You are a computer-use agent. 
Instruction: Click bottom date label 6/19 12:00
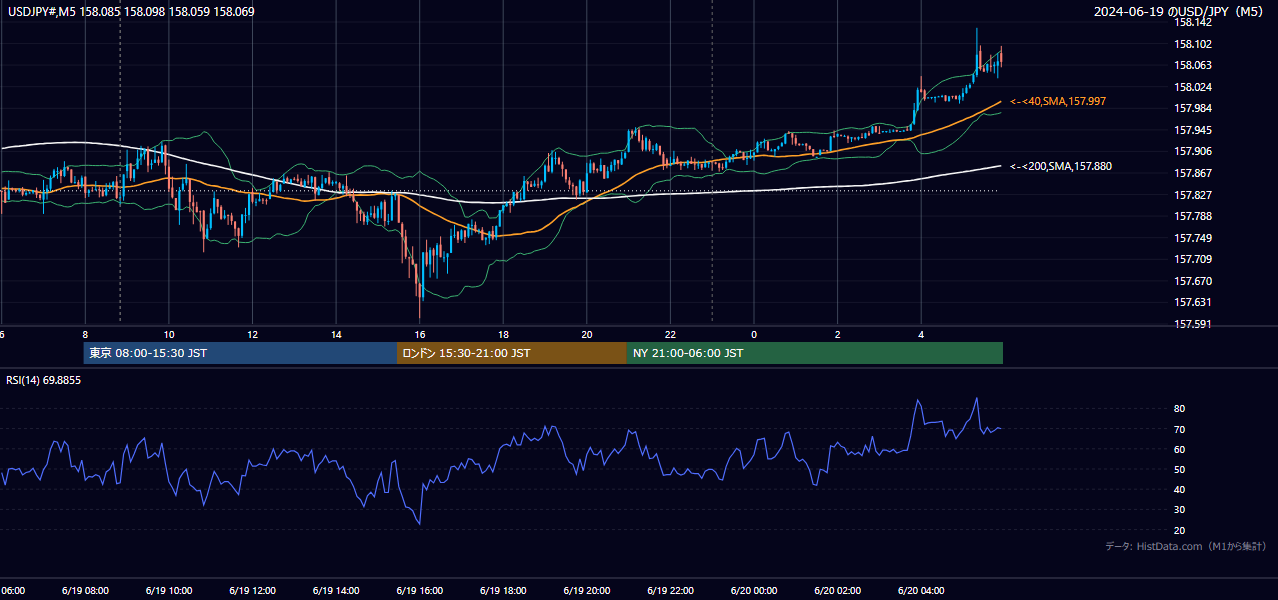(x=252, y=590)
